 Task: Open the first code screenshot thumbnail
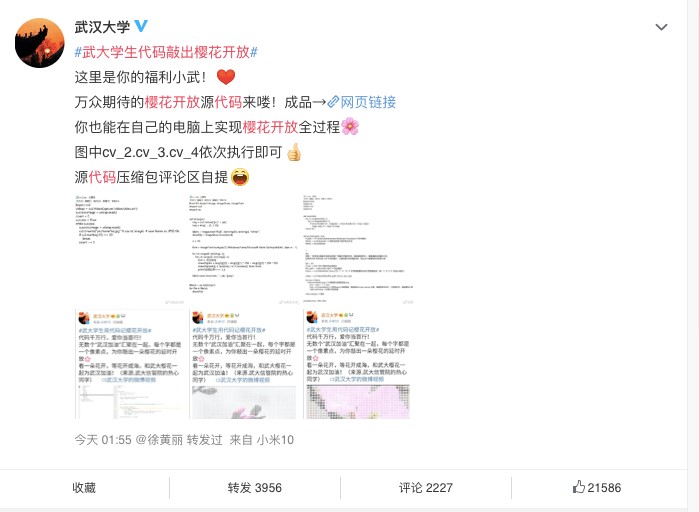click(x=129, y=250)
